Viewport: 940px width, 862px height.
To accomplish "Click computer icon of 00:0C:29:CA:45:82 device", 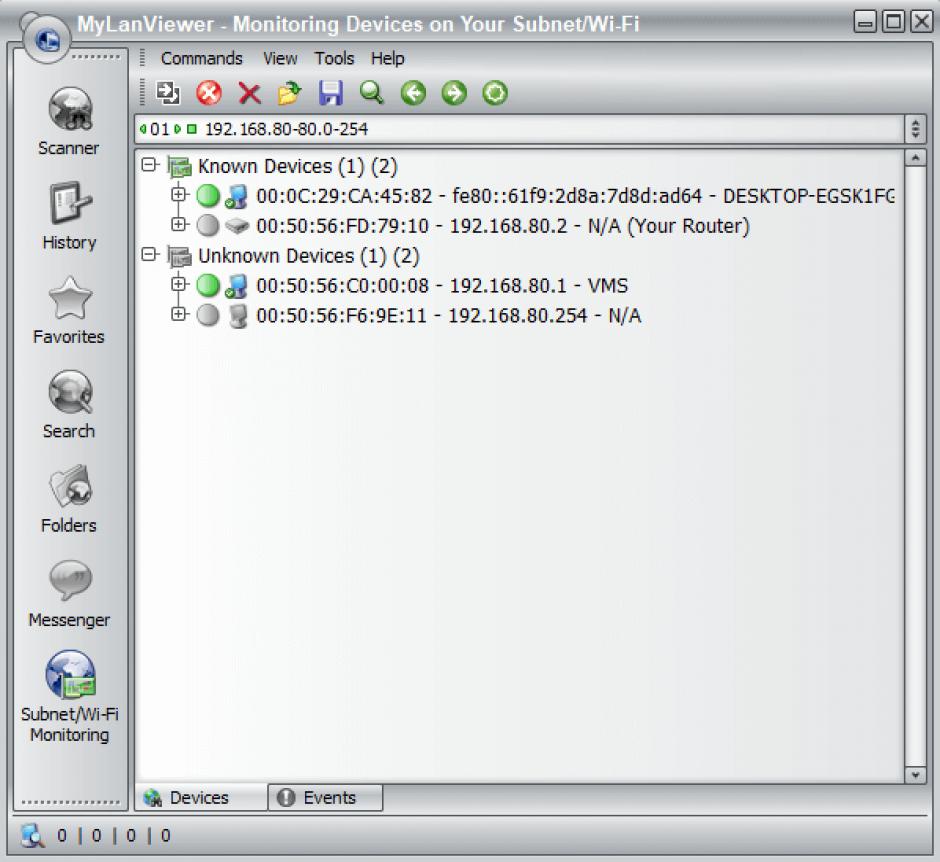I will point(236,196).
